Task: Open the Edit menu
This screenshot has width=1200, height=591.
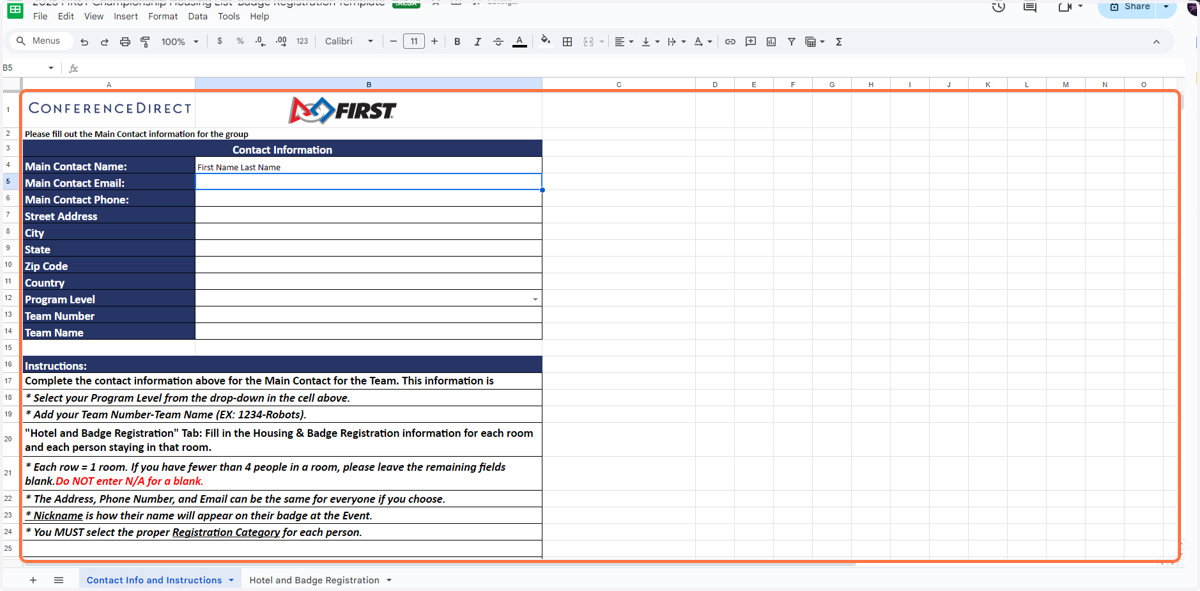Action: pos(66,17)
